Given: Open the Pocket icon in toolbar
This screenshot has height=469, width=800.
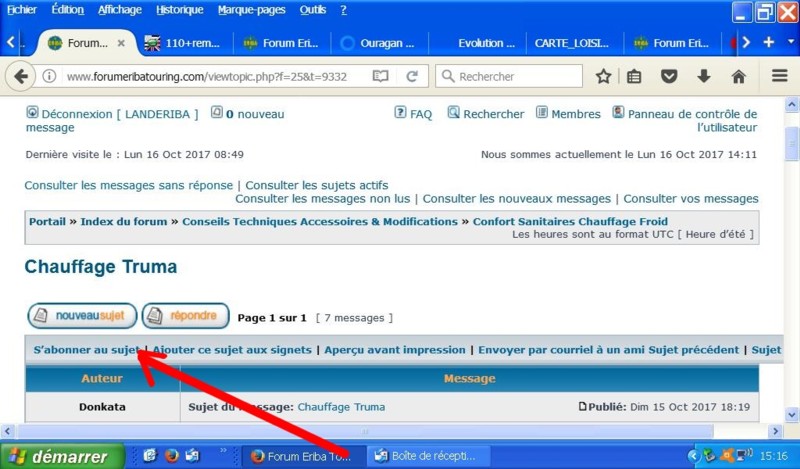Looking at the screenshot, I should coord(670,76).
